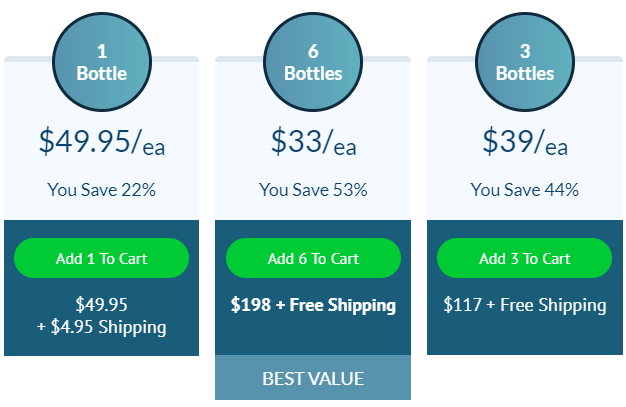Click the Add 1 To Cart button
The width and height of the screenshot is (626, 407).
tap(101, 258)
